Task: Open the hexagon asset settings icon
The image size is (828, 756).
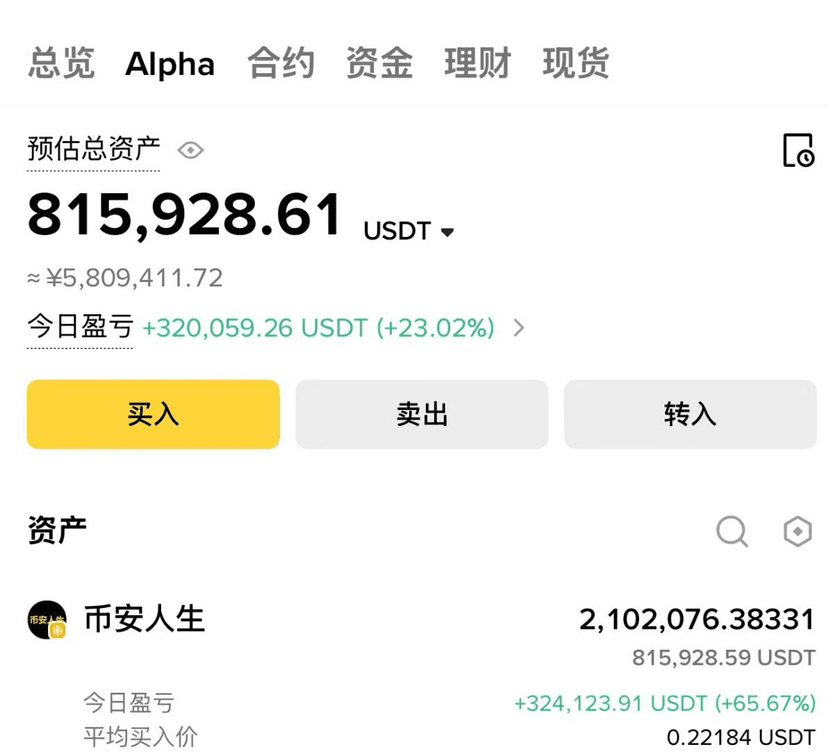Action: 797,531
